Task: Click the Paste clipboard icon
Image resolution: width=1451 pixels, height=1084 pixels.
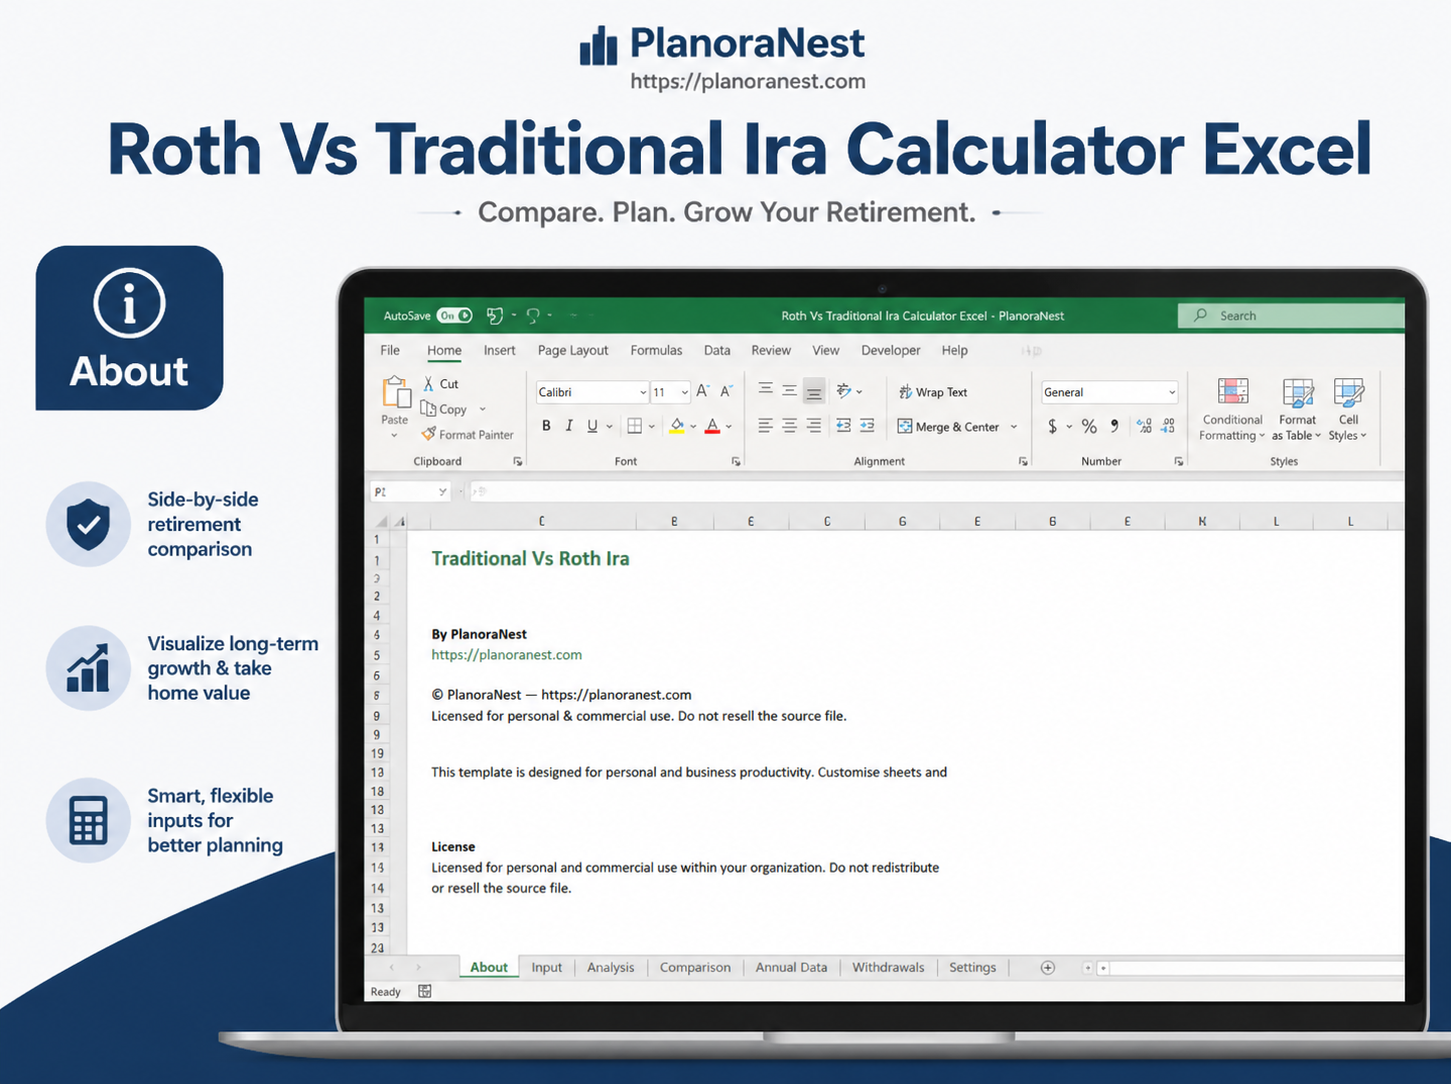Action: click(x=396, y=392)
